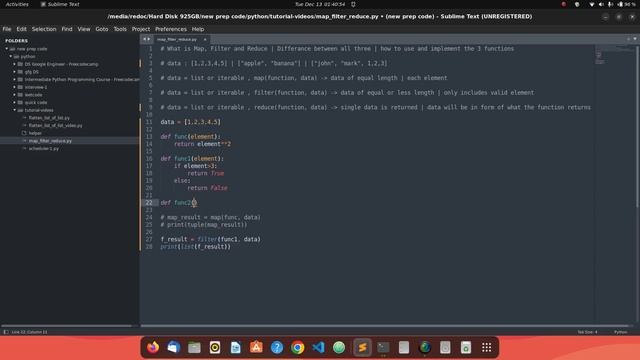The height and width of the screenshot is (360, 640).
Task: Open the Edit menu
Action: 21,29
